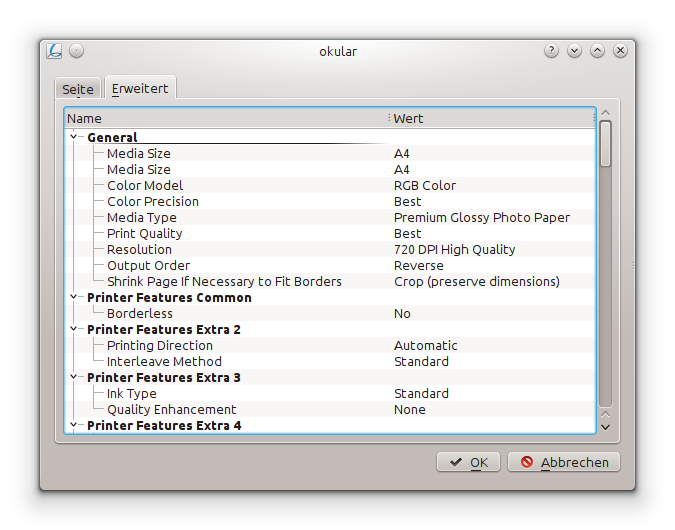This screenshot has height=530, width=675.
Task: Switch to the Seite tab
Action: coord(78,89)
